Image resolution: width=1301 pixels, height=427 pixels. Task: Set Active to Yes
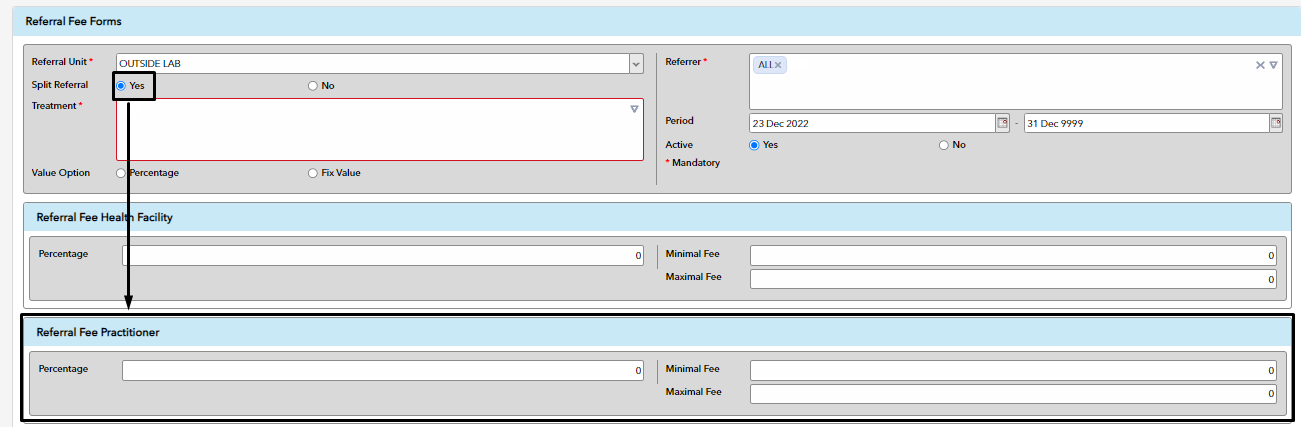(x=754, y=145)
